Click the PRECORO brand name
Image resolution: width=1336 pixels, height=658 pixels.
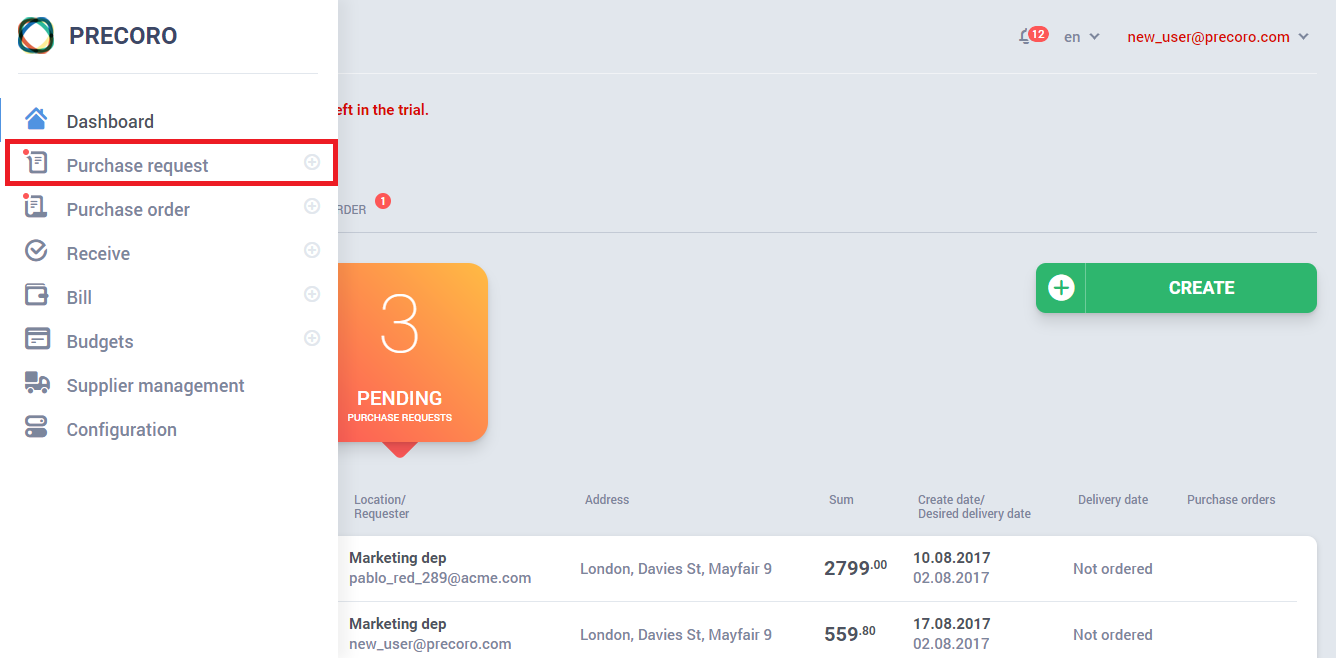click(123, 36)
